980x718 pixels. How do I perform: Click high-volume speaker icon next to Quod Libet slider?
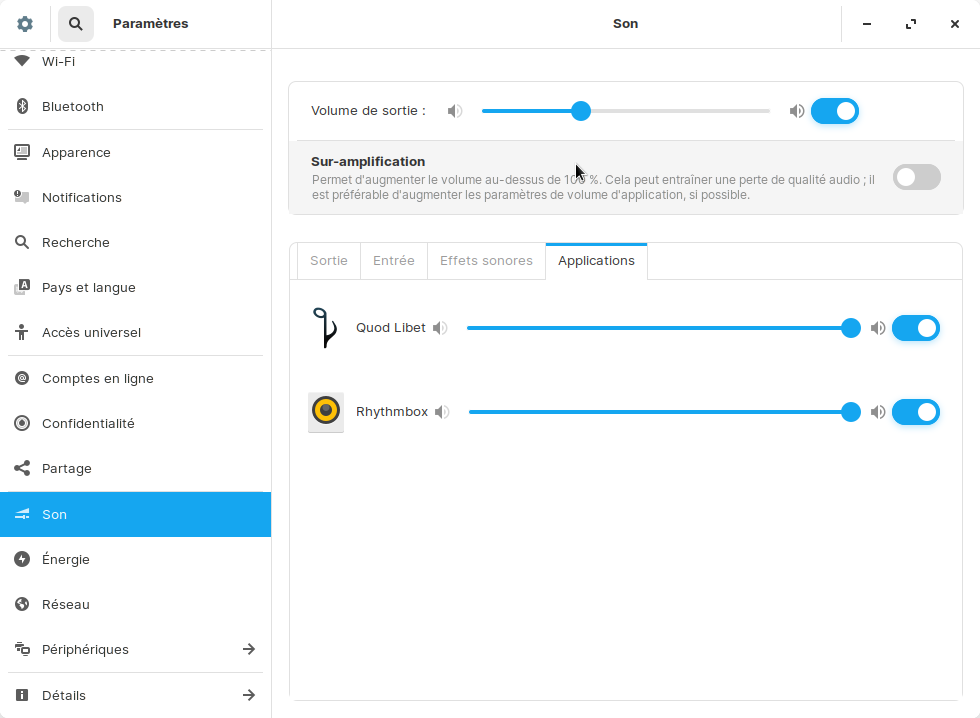point(878,328)
